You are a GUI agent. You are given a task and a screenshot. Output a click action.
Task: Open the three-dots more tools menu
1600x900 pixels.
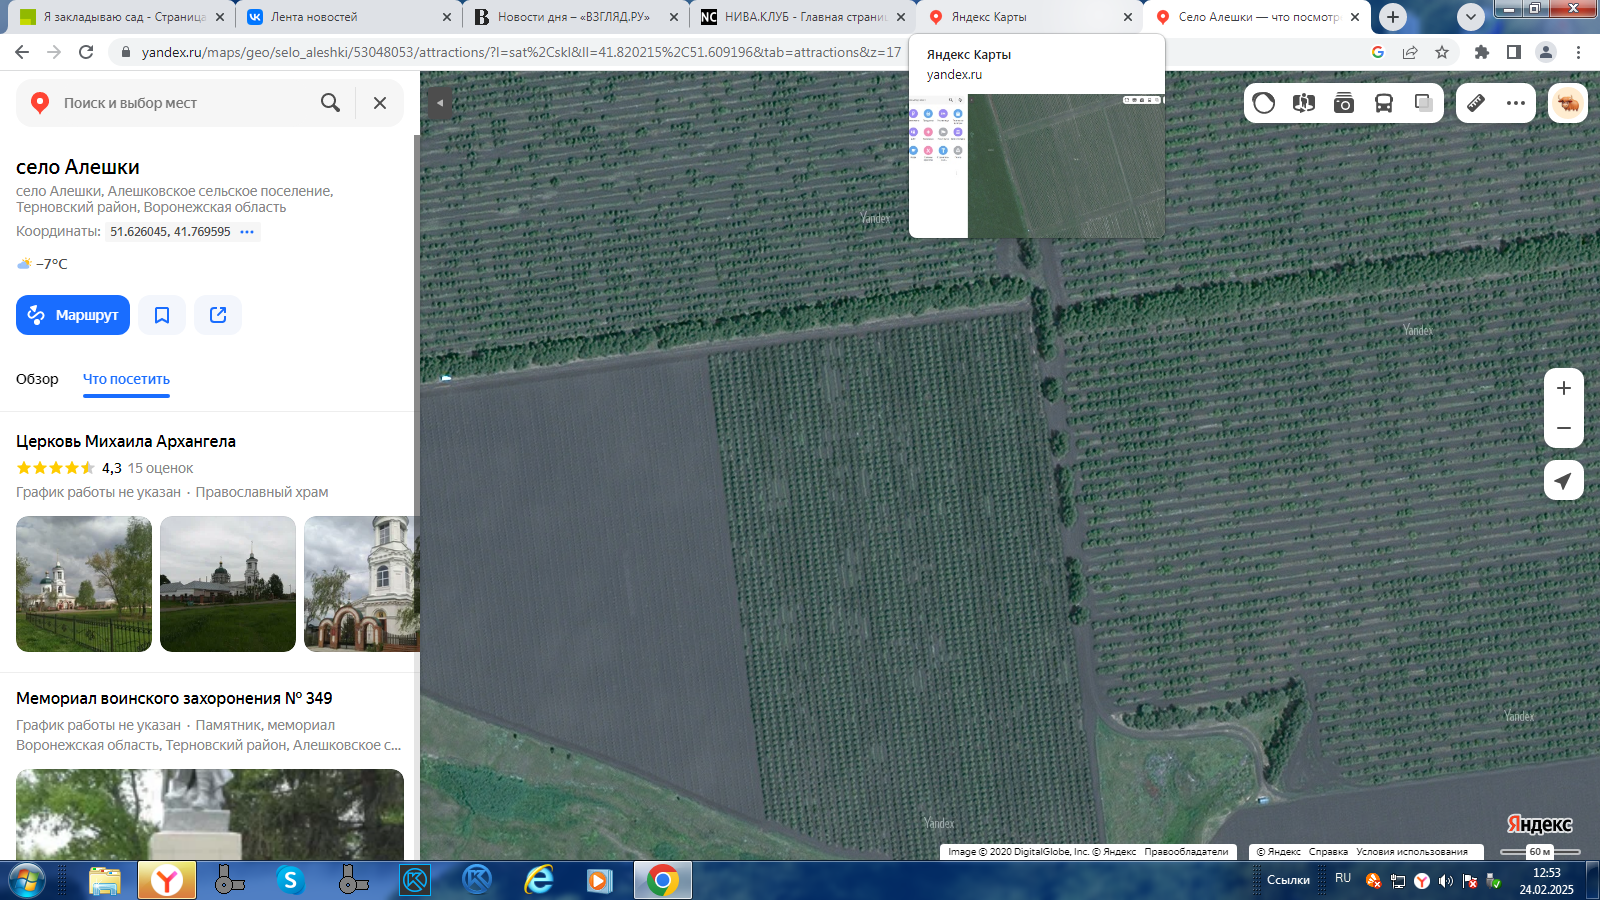pyautogui.click(x=1516, y=103)
